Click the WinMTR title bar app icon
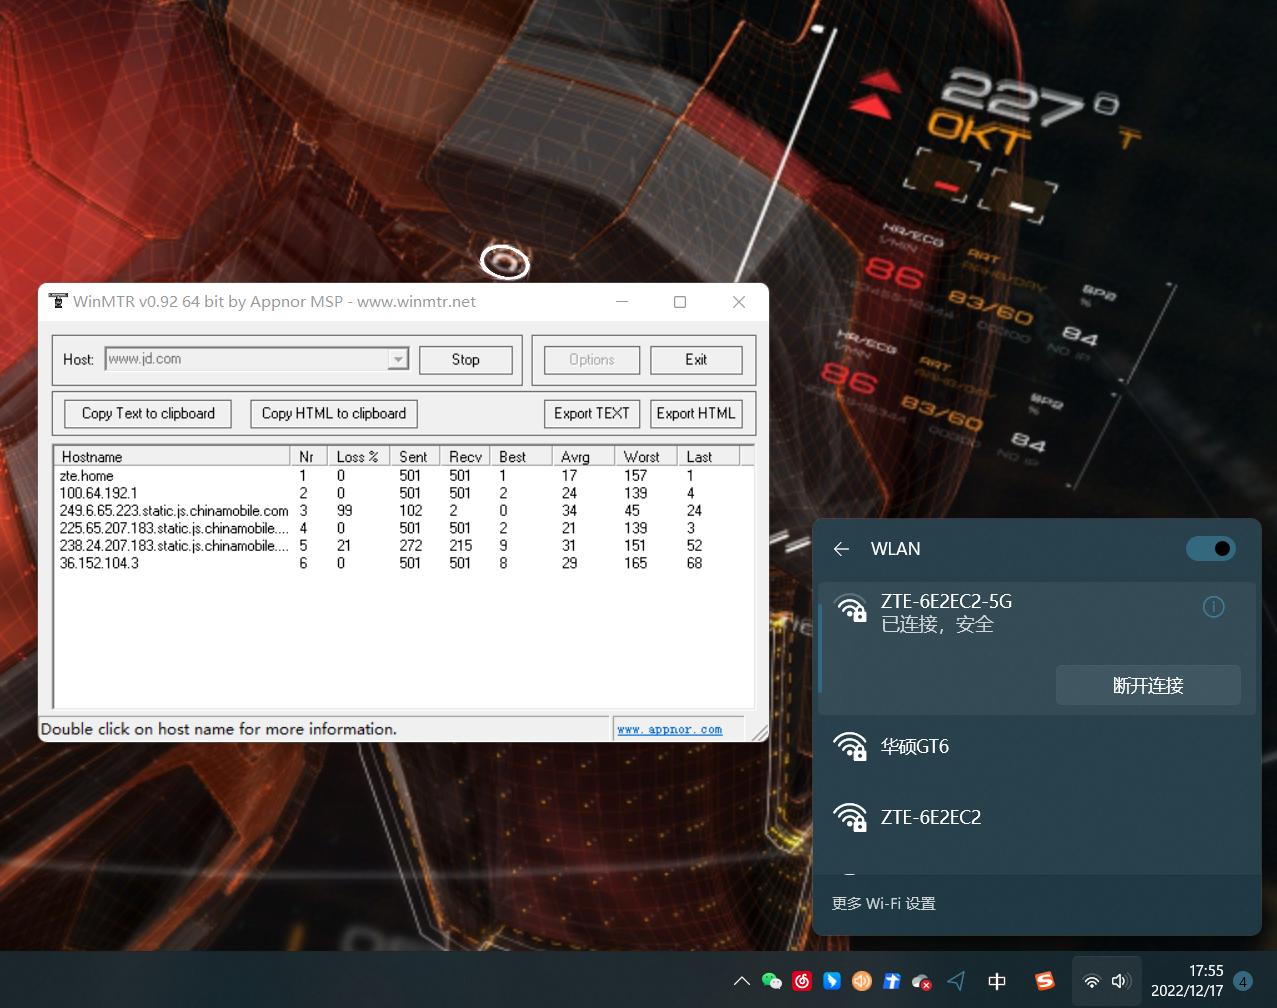 tap(58, 301)
